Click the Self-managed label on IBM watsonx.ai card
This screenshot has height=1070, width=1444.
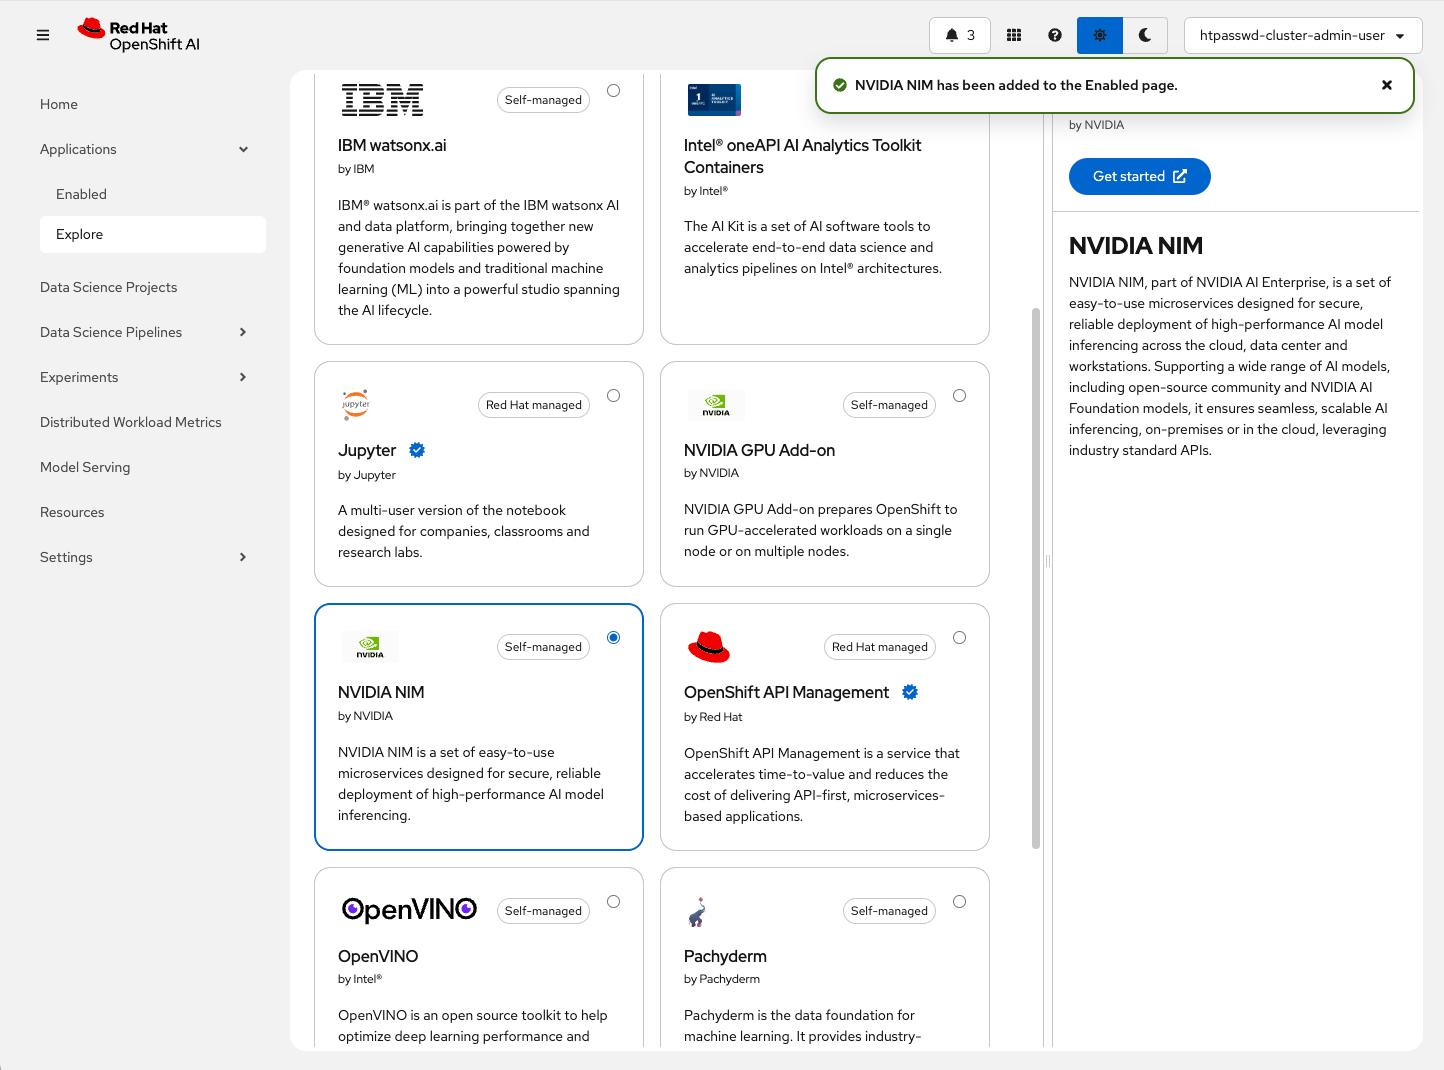(x=543, y=100)
